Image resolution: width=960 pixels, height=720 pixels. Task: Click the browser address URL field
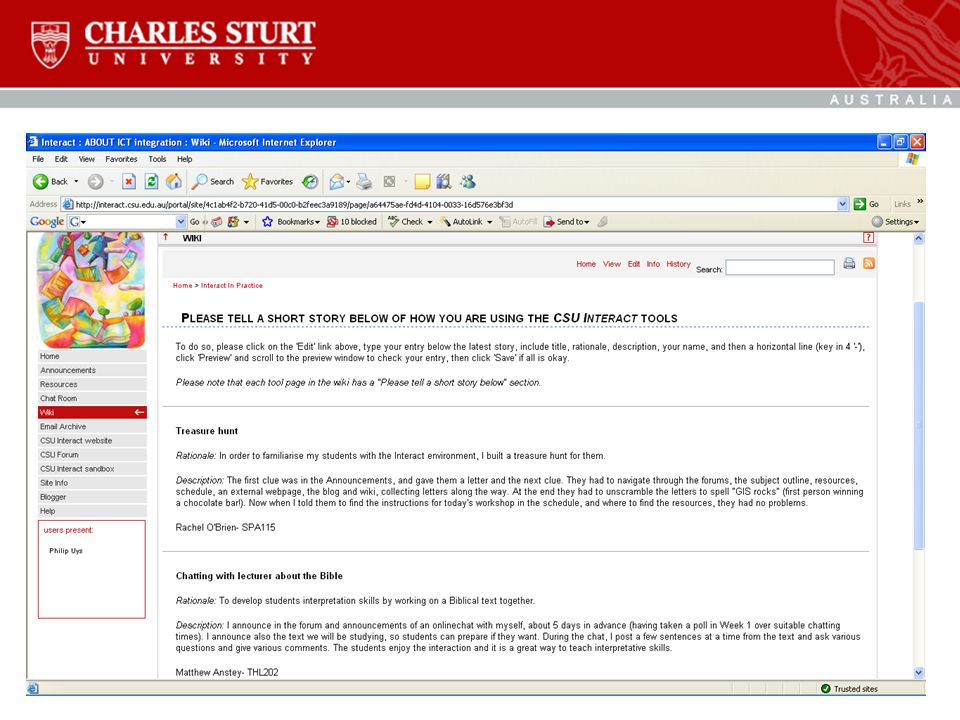455,204
